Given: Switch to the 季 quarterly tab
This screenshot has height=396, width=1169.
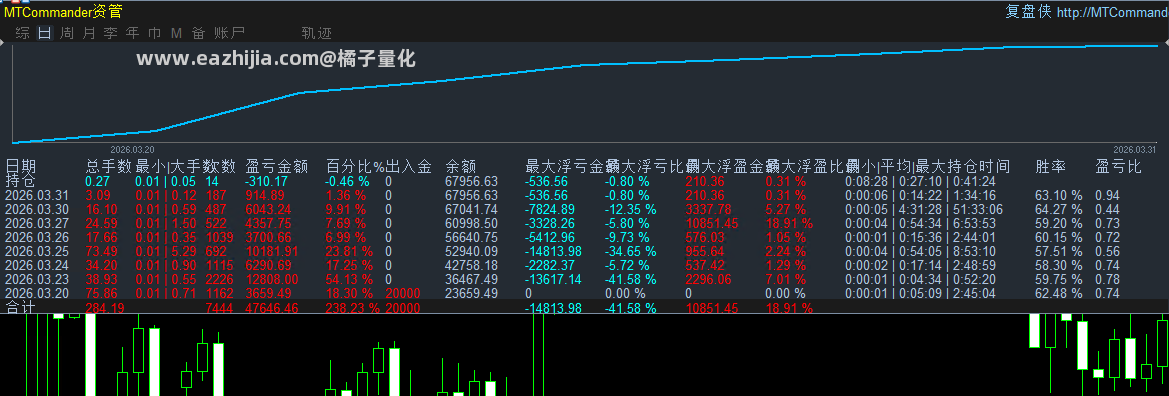Looking at the screenshot, I should pyautogui.click(x=111, y=33).
